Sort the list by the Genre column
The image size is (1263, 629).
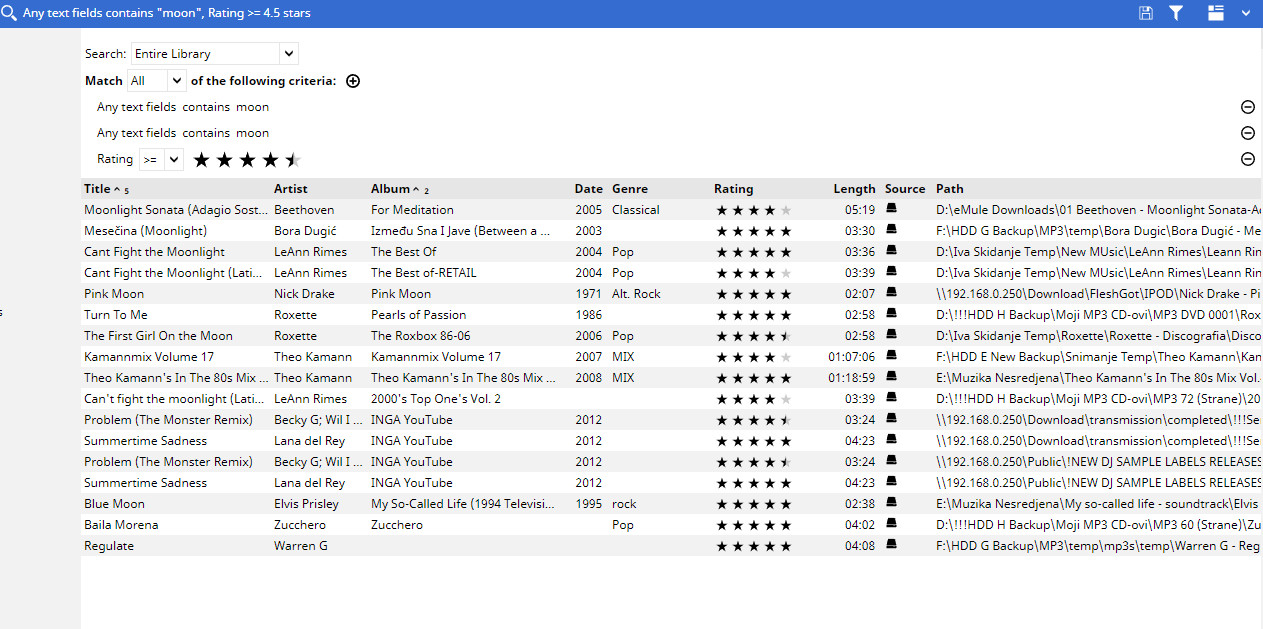[x=630, y=189]
